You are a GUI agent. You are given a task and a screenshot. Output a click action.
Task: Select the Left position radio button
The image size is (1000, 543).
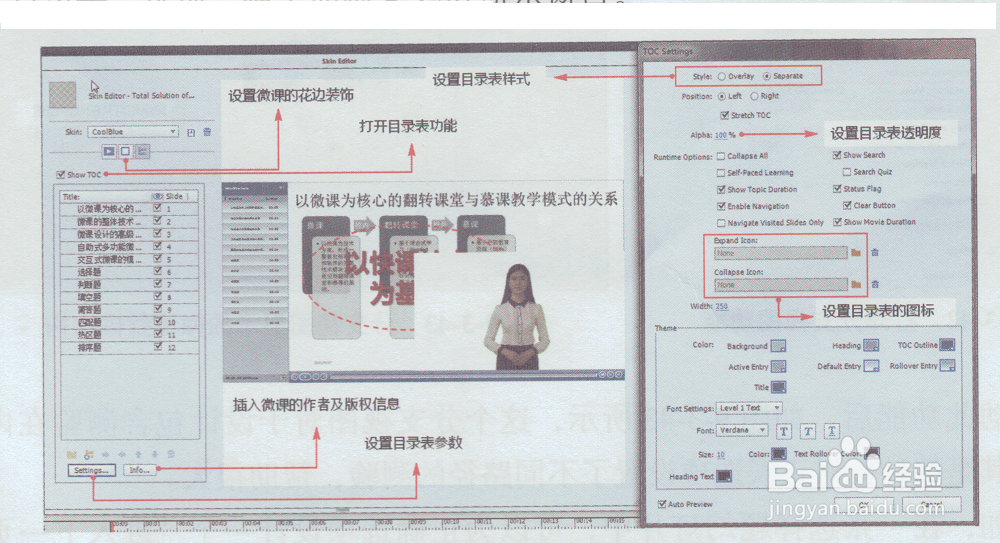[x=722, y=96]
